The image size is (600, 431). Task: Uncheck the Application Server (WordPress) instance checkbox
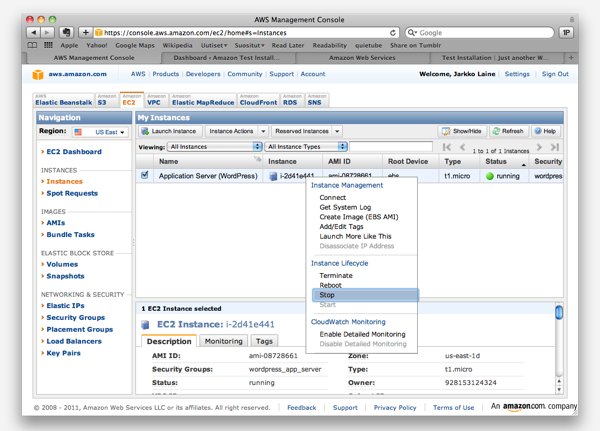[x=146, y=175]
